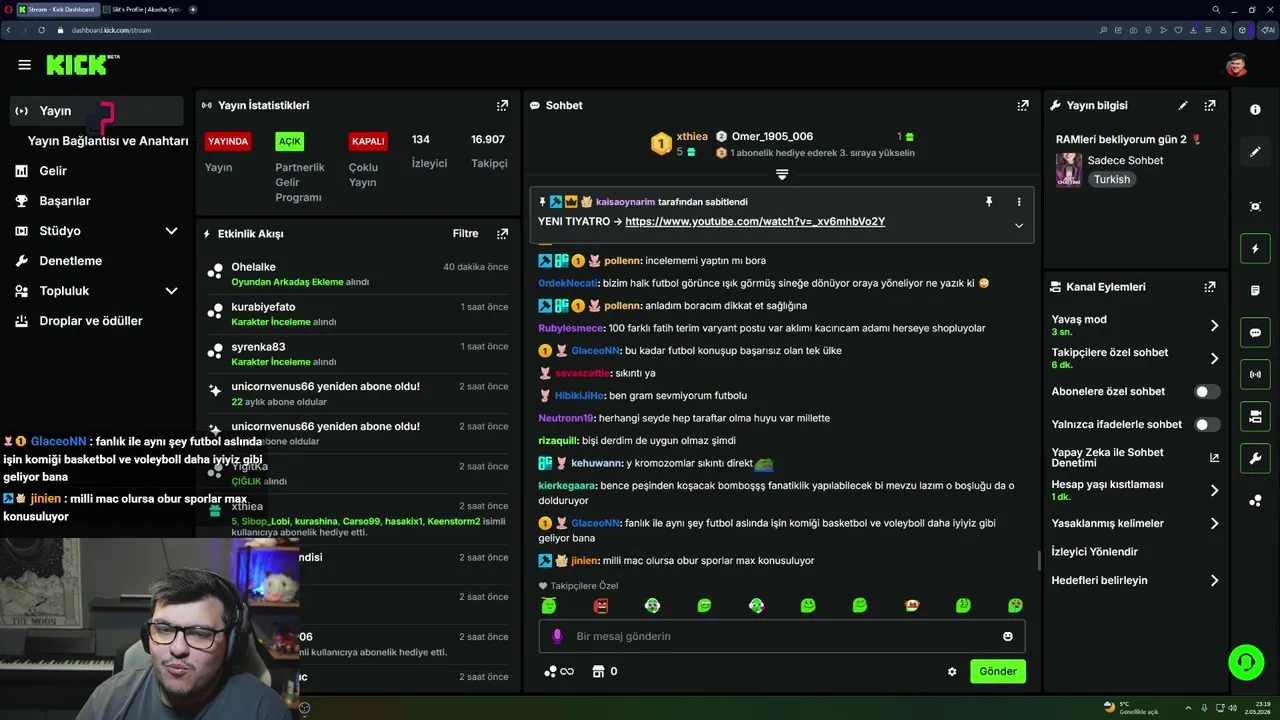Open the hamburger menu next to Kick logo
Viewport: 1280px width, 720px height.
tap(24, 65)
